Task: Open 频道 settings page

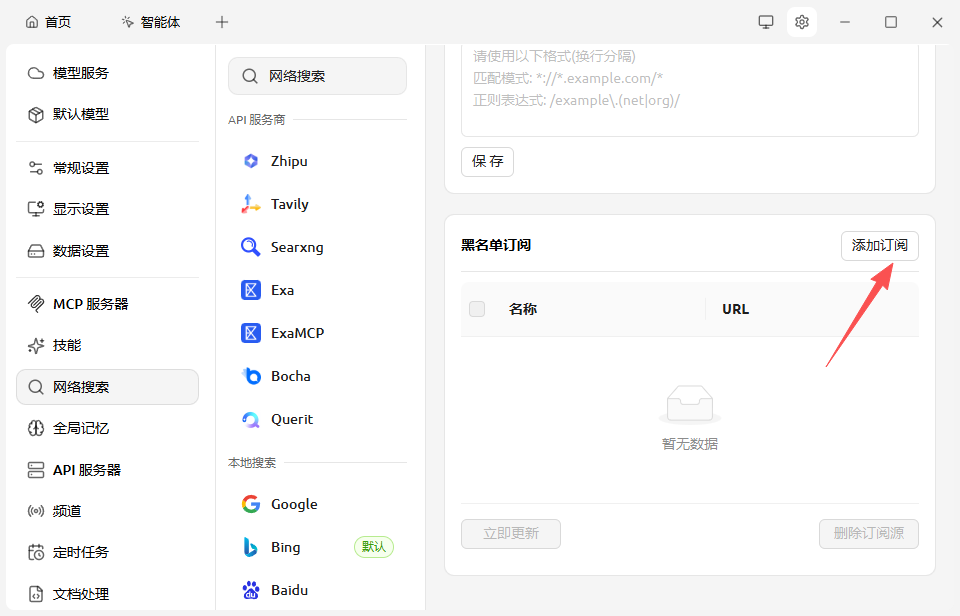Action: tap(108, 511)
